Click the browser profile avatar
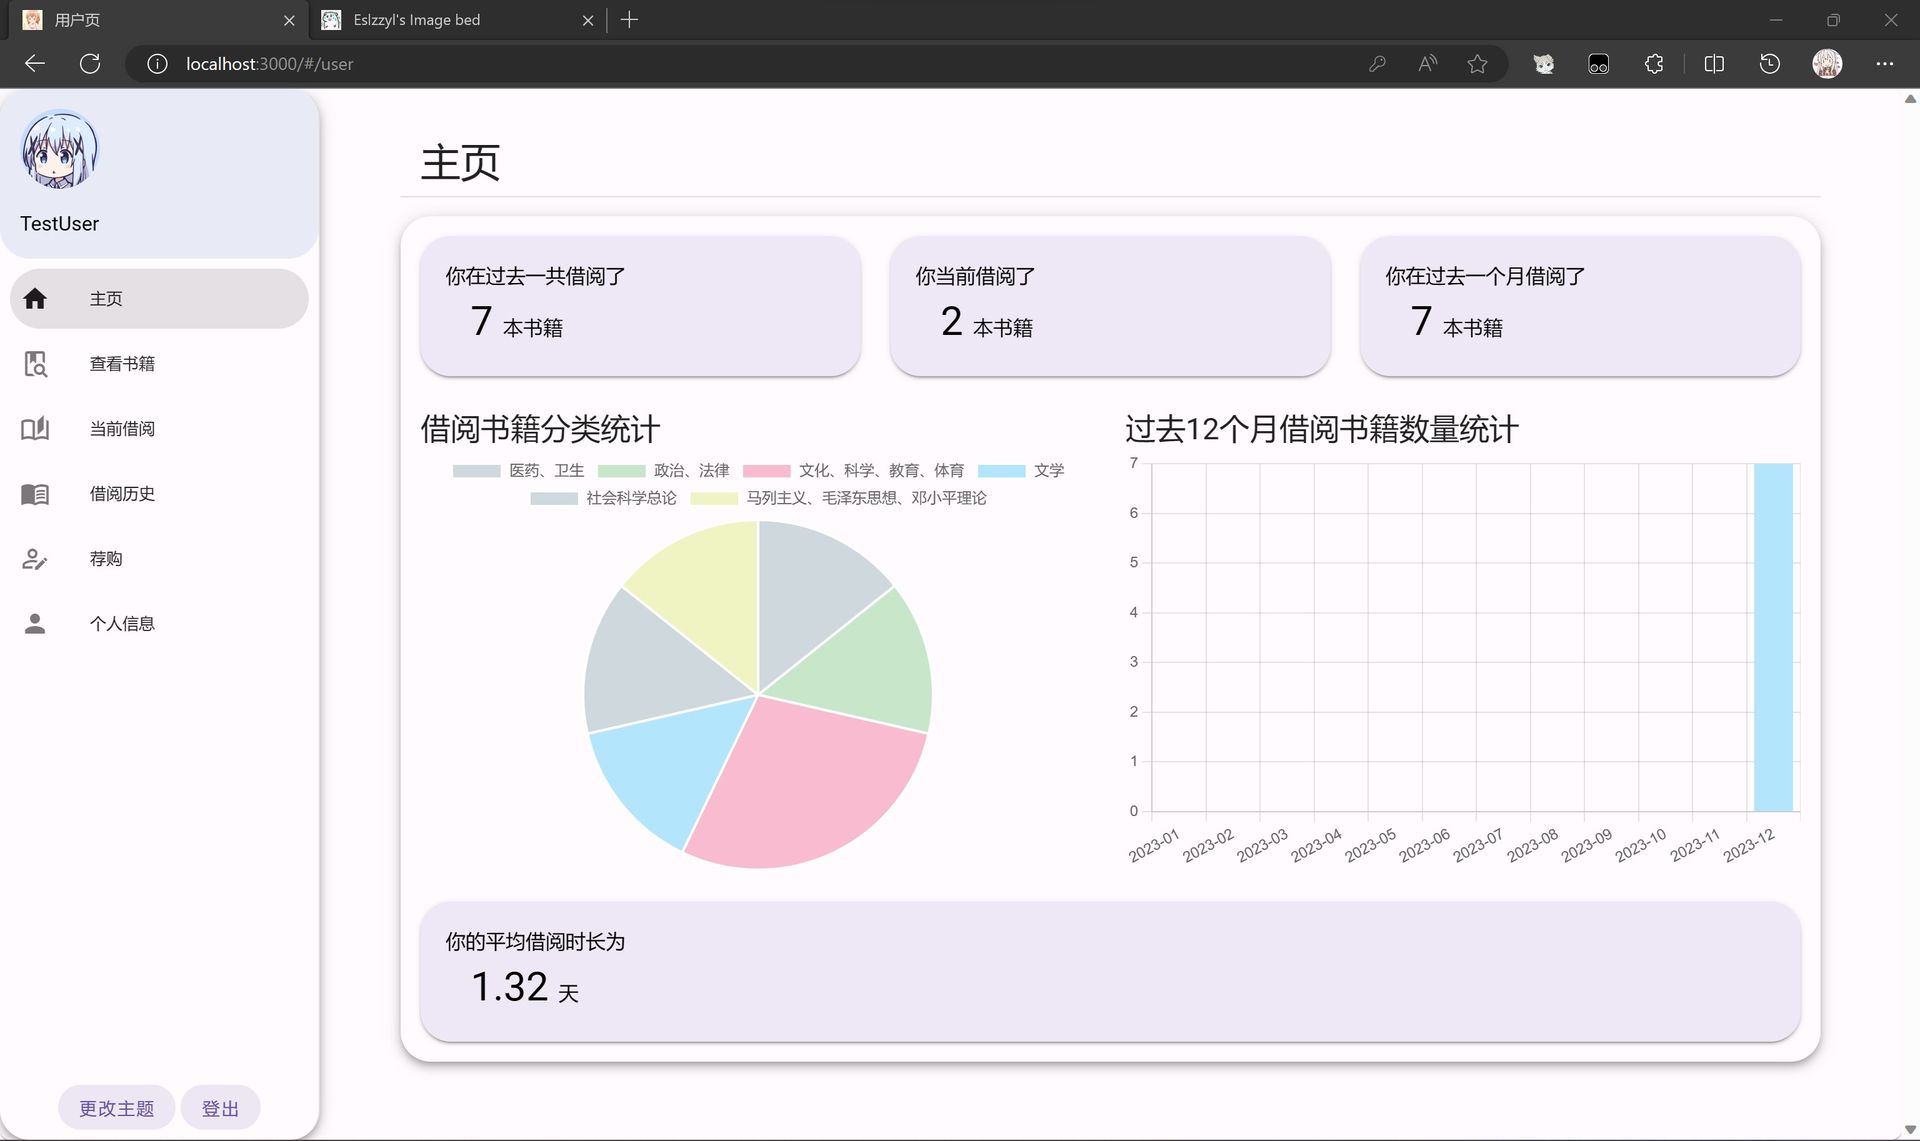This screenshot has width=1920, height=1141. point(1827,64)
